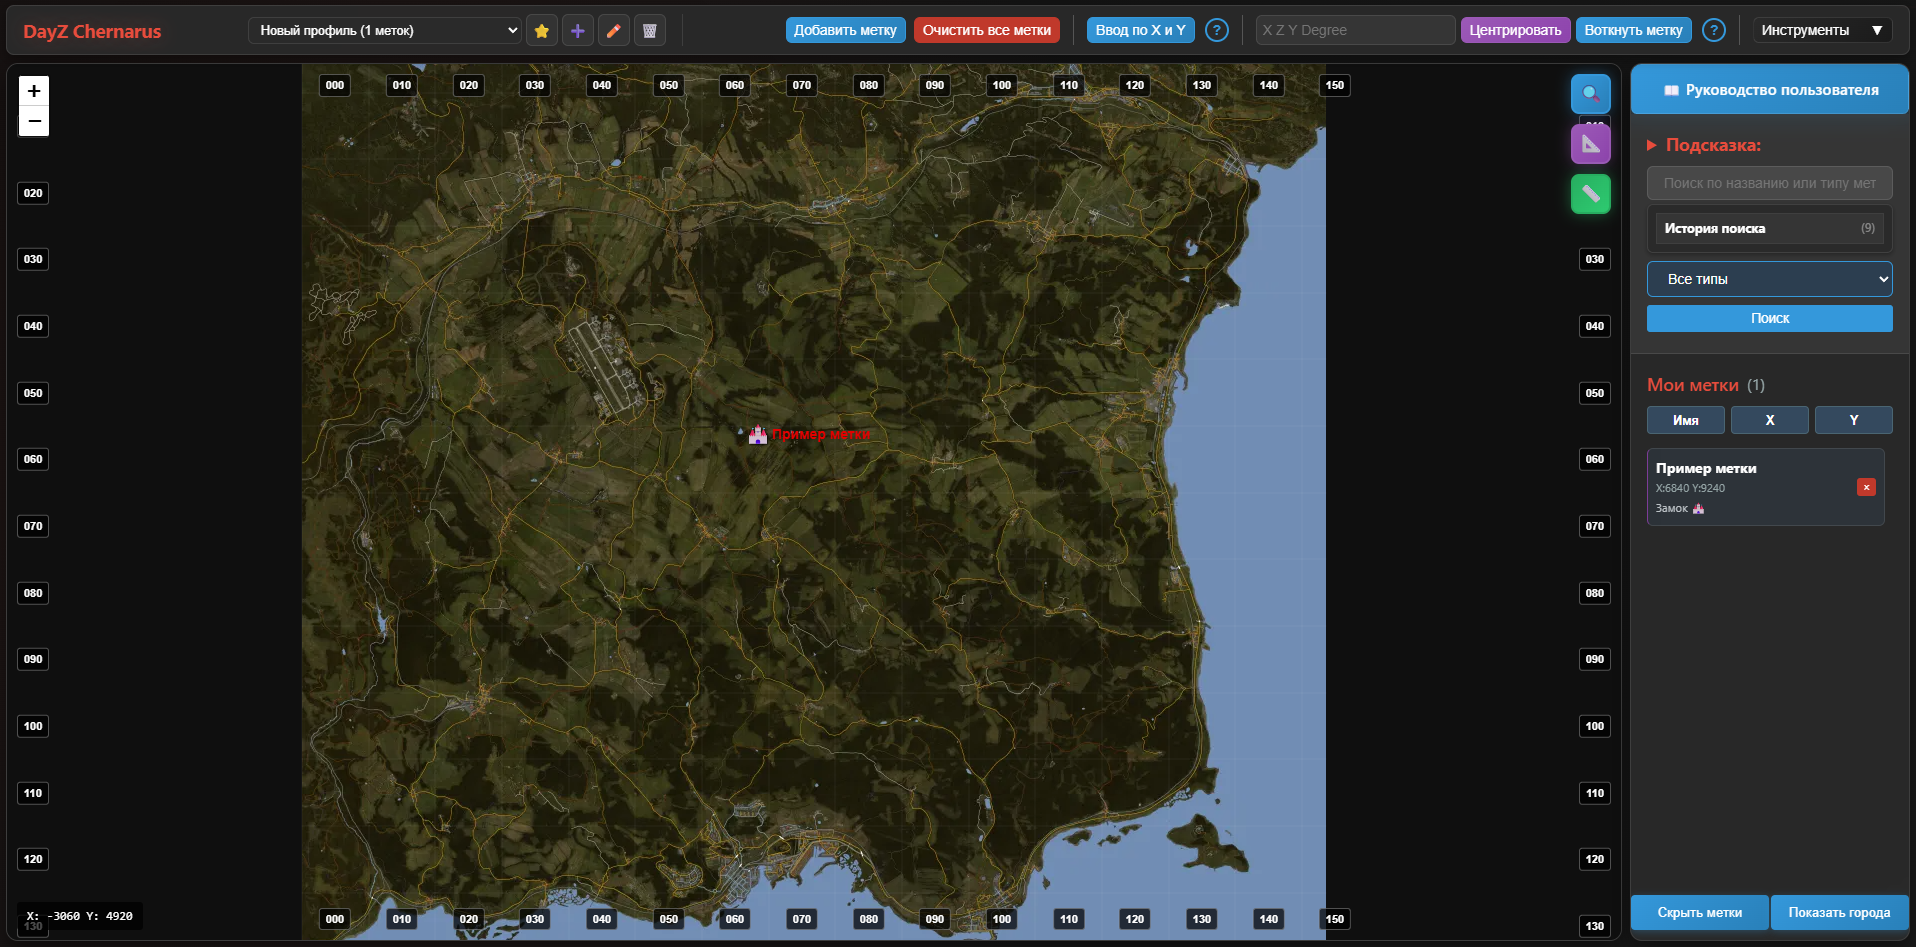Click the red Очистить все метки button
This screenshot has height=947, width=1916.
(x=986, y=30)
